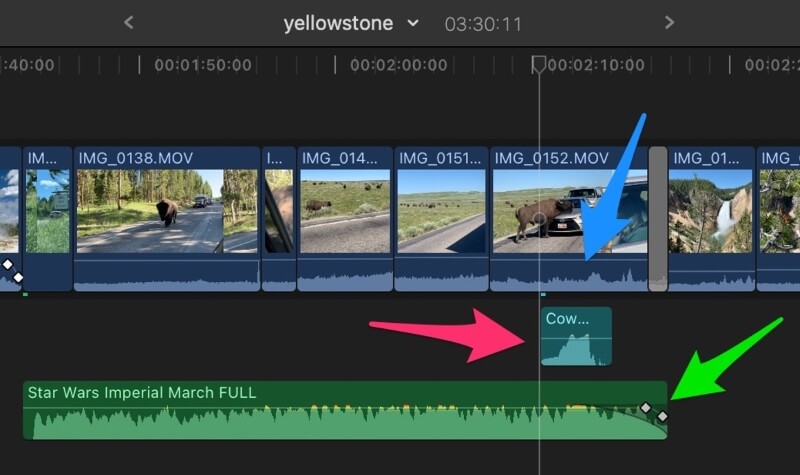Select the IMG_0152.MOV bison clip
This screenshot has height=475, width=800.
pos(568,219)
